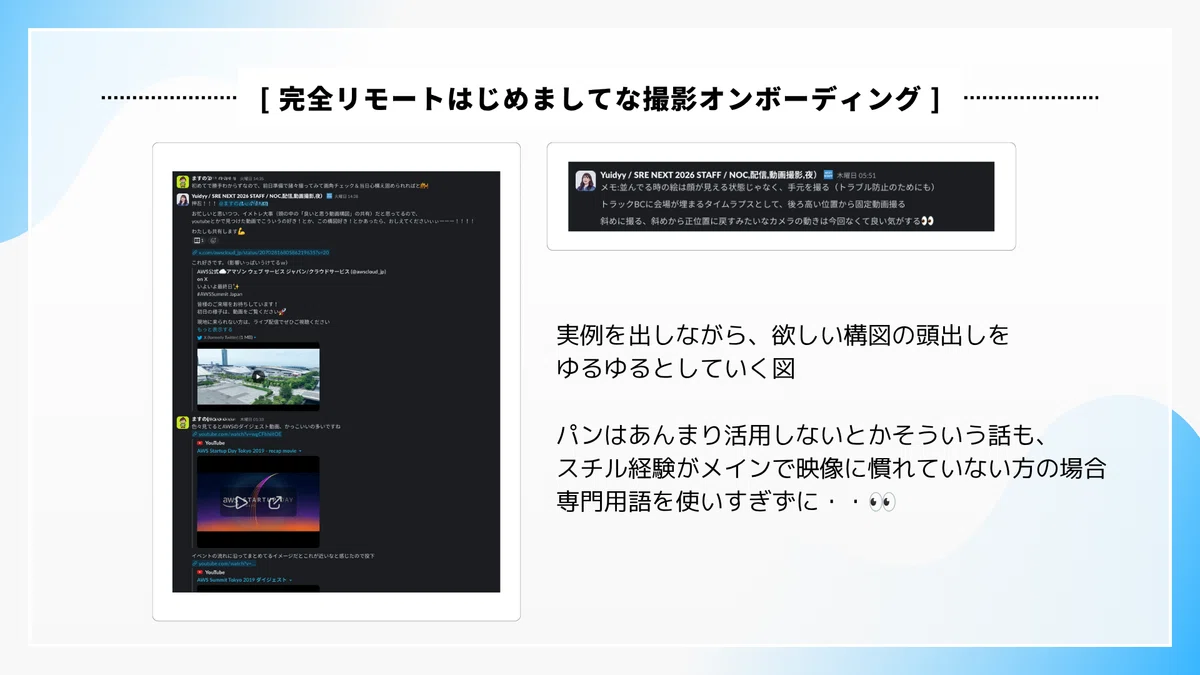Click Yuidyy's avatar in the left thread
Viewport: 1200px width, 675px height.
[183, 200]
